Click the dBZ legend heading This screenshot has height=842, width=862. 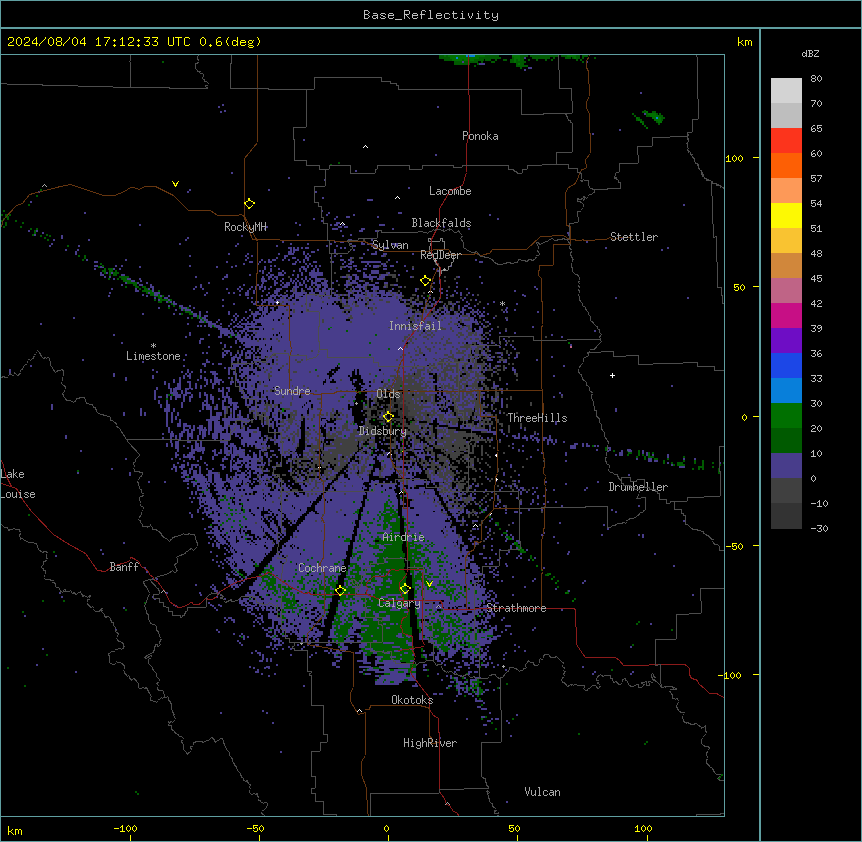(810, 53)
